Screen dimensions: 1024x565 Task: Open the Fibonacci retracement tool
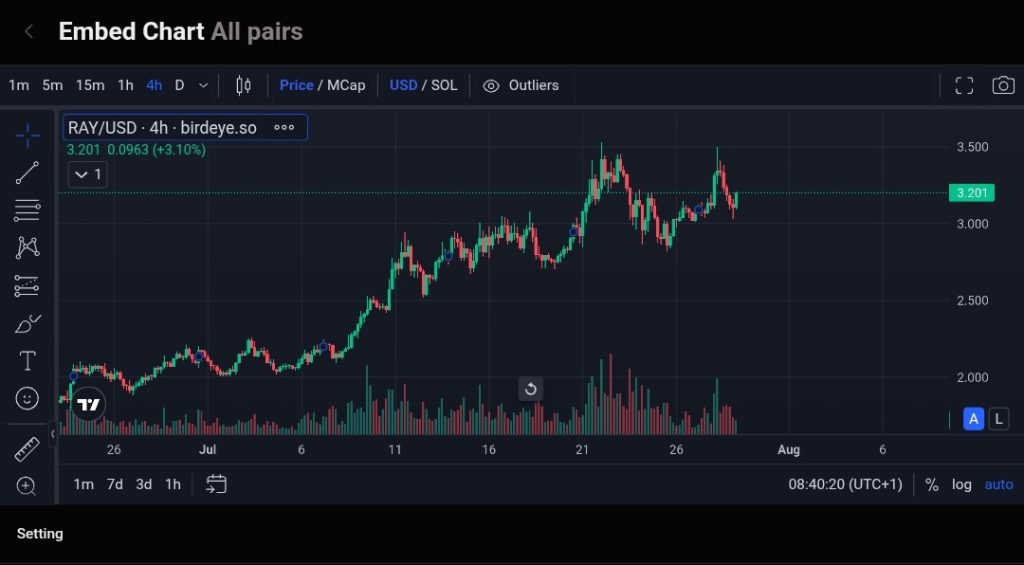coord(27,210)
